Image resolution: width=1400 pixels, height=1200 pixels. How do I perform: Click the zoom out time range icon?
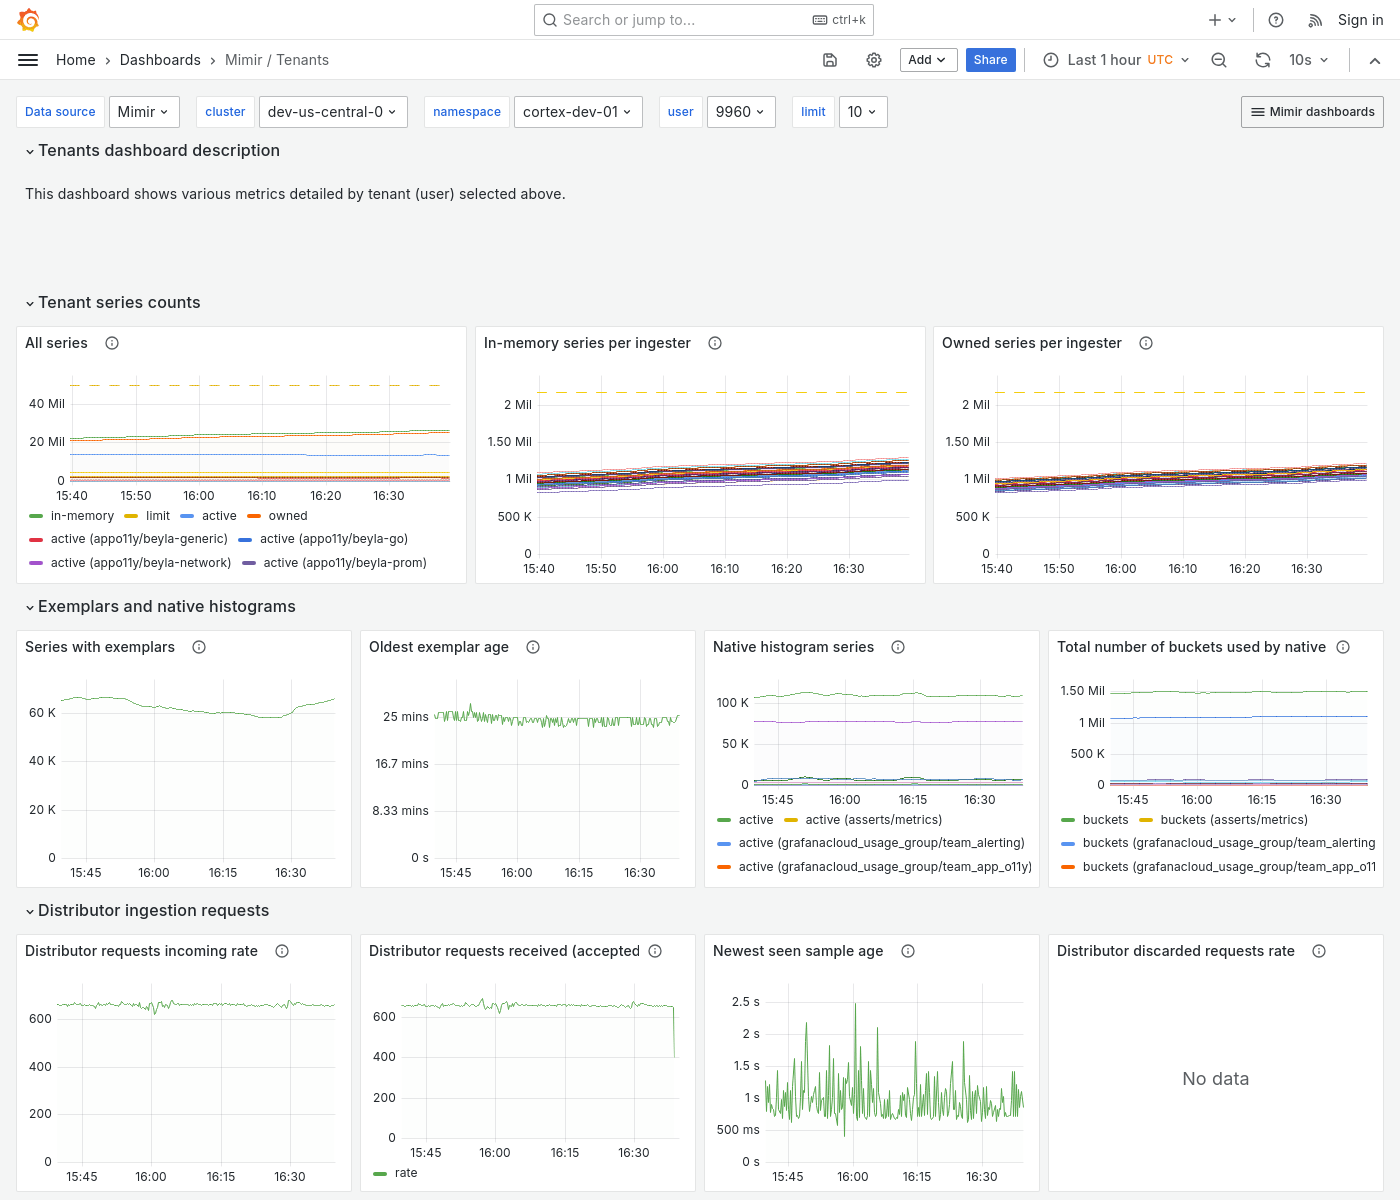(1218, 60)
